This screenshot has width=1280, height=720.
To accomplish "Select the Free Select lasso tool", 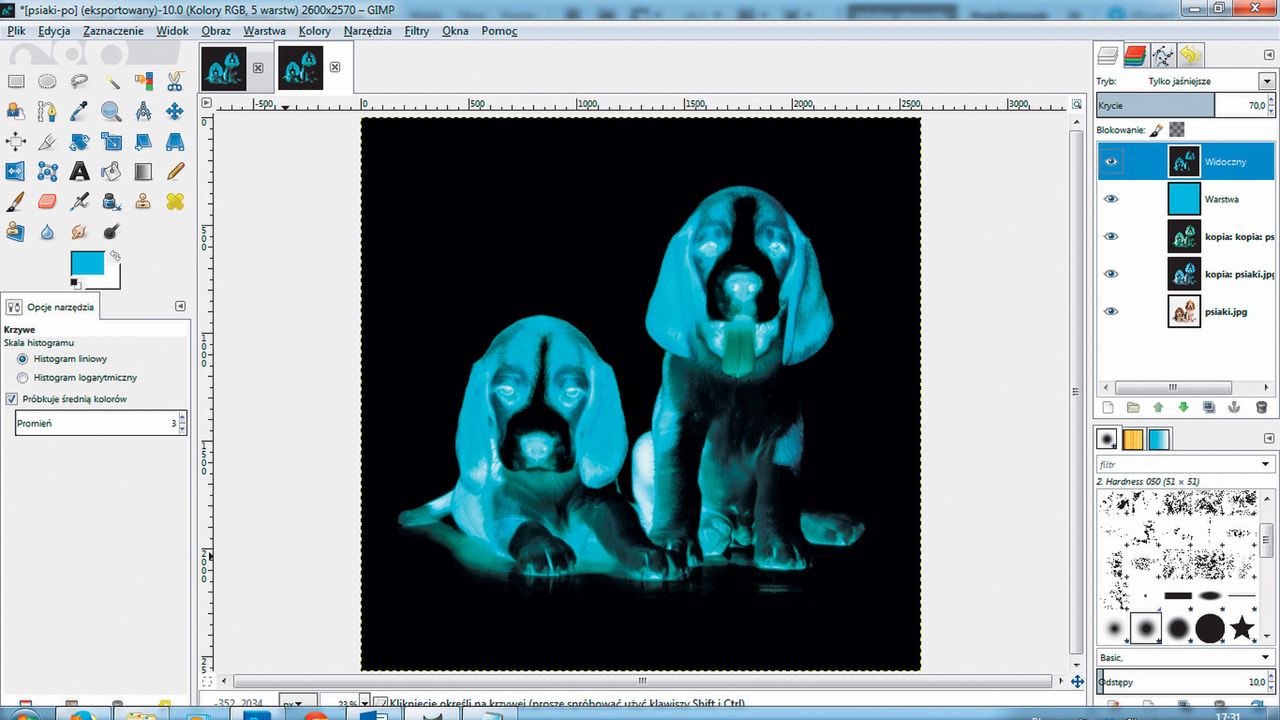I will (x=80, y=81).
